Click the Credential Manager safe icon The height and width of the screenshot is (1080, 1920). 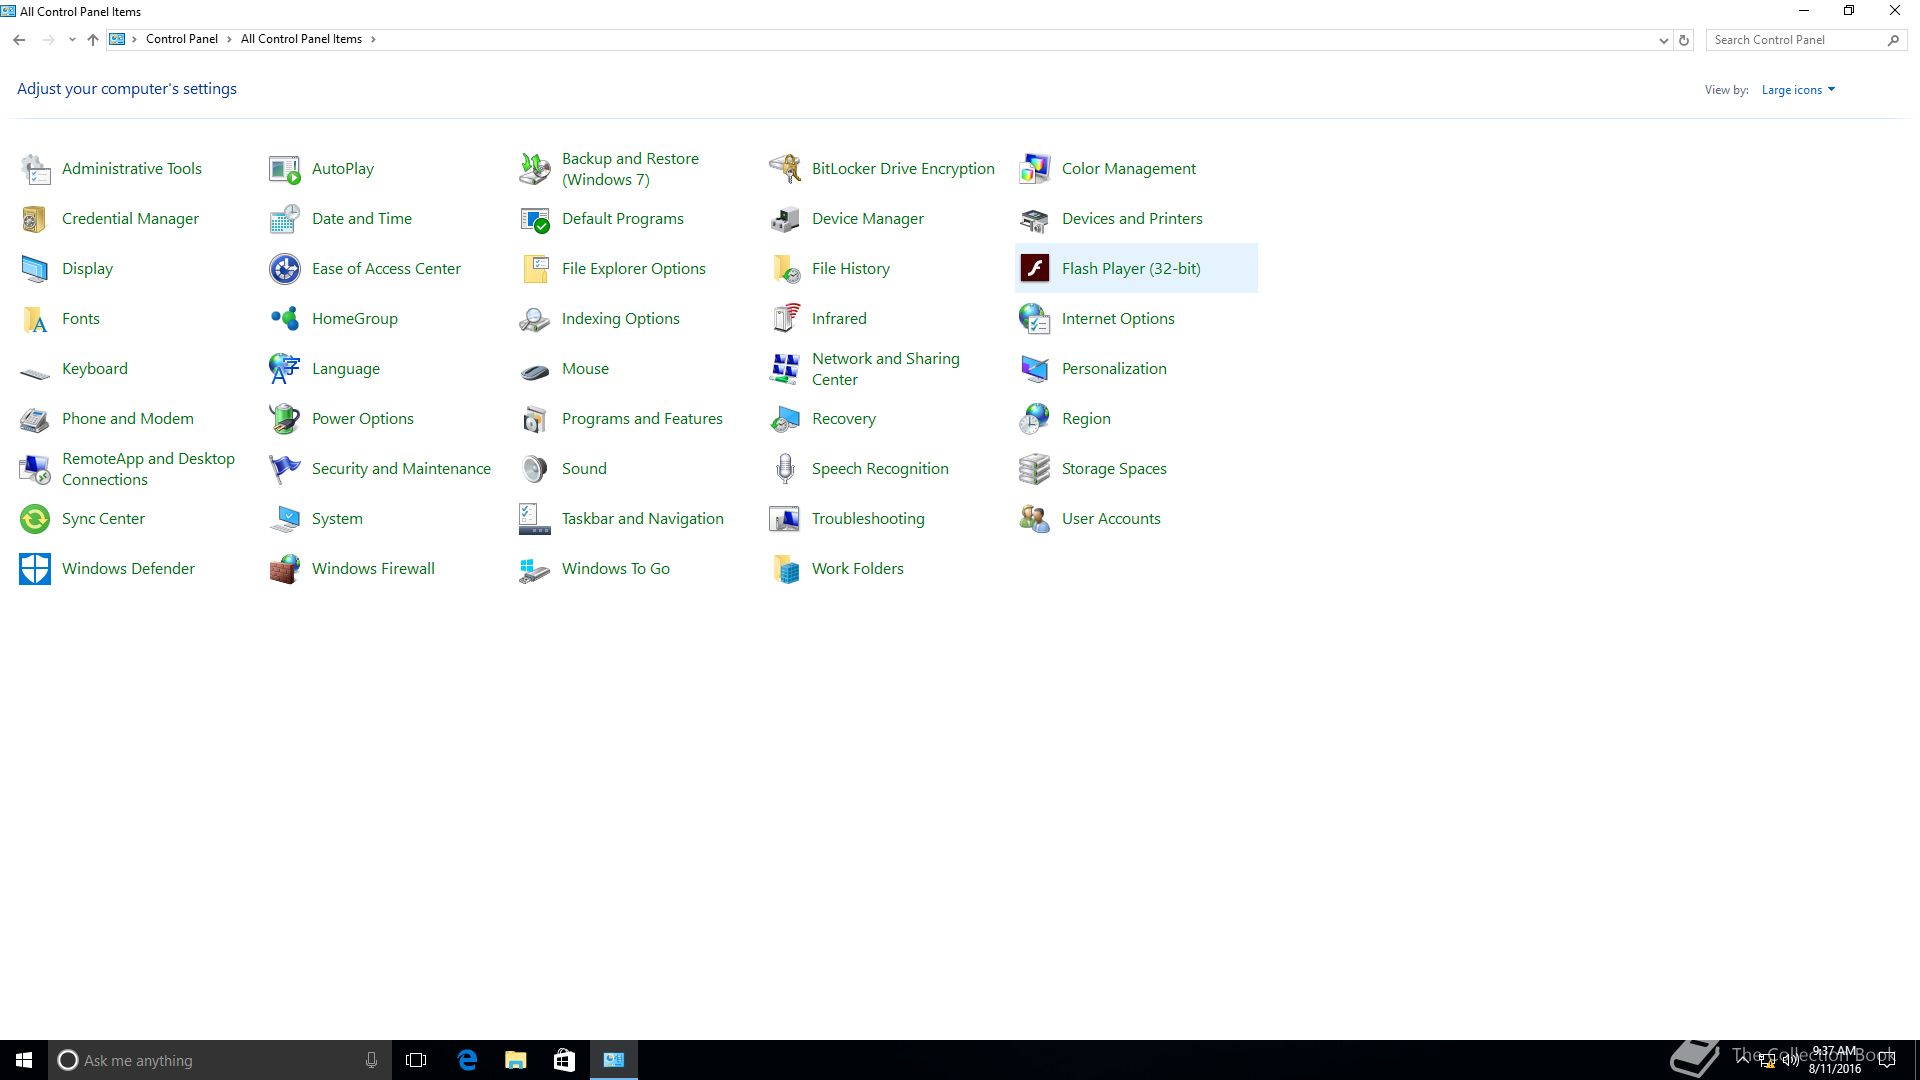click(35, 219)
